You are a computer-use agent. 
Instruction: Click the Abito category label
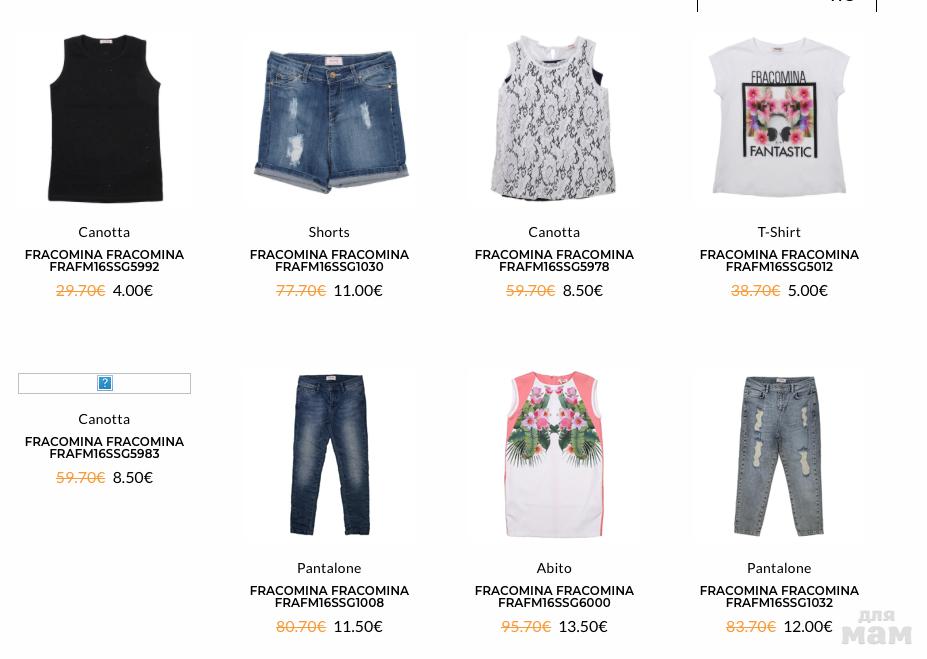554,568
